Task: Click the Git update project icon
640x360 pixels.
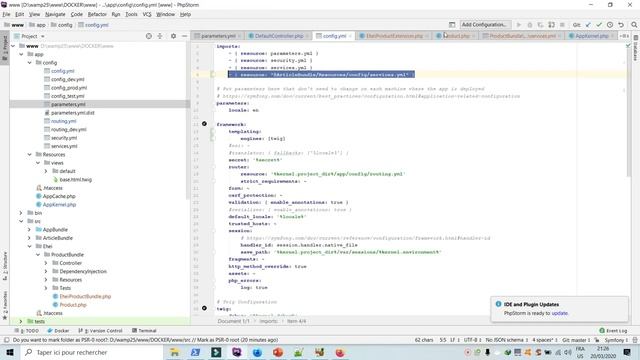Action: [x=588, y=25]
